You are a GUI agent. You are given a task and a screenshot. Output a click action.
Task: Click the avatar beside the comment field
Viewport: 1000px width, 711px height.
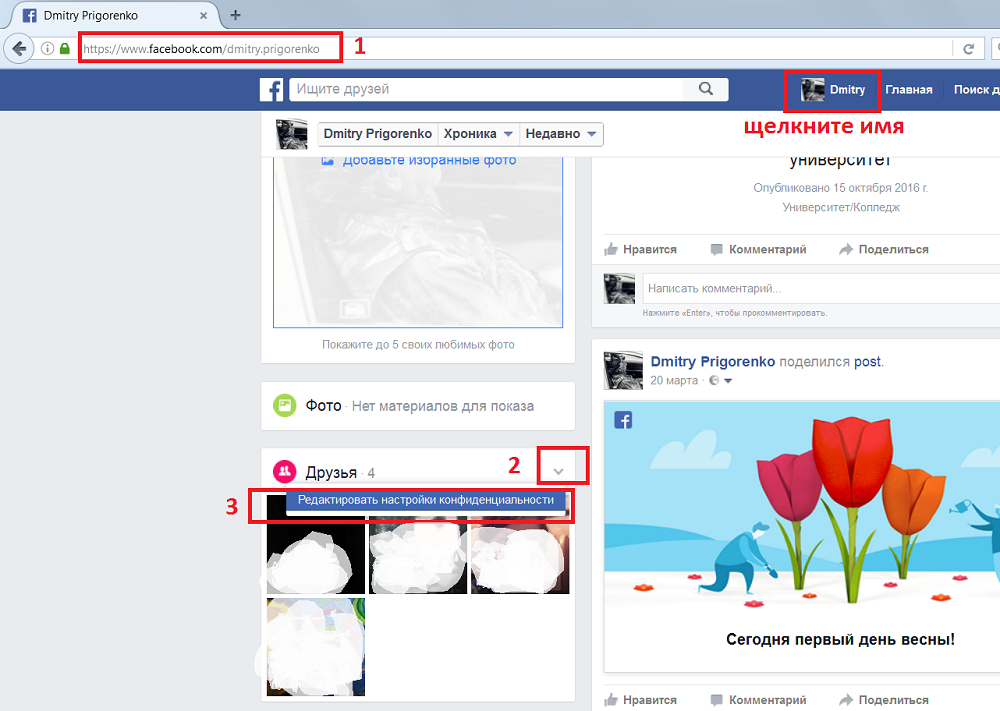(619, 288)
